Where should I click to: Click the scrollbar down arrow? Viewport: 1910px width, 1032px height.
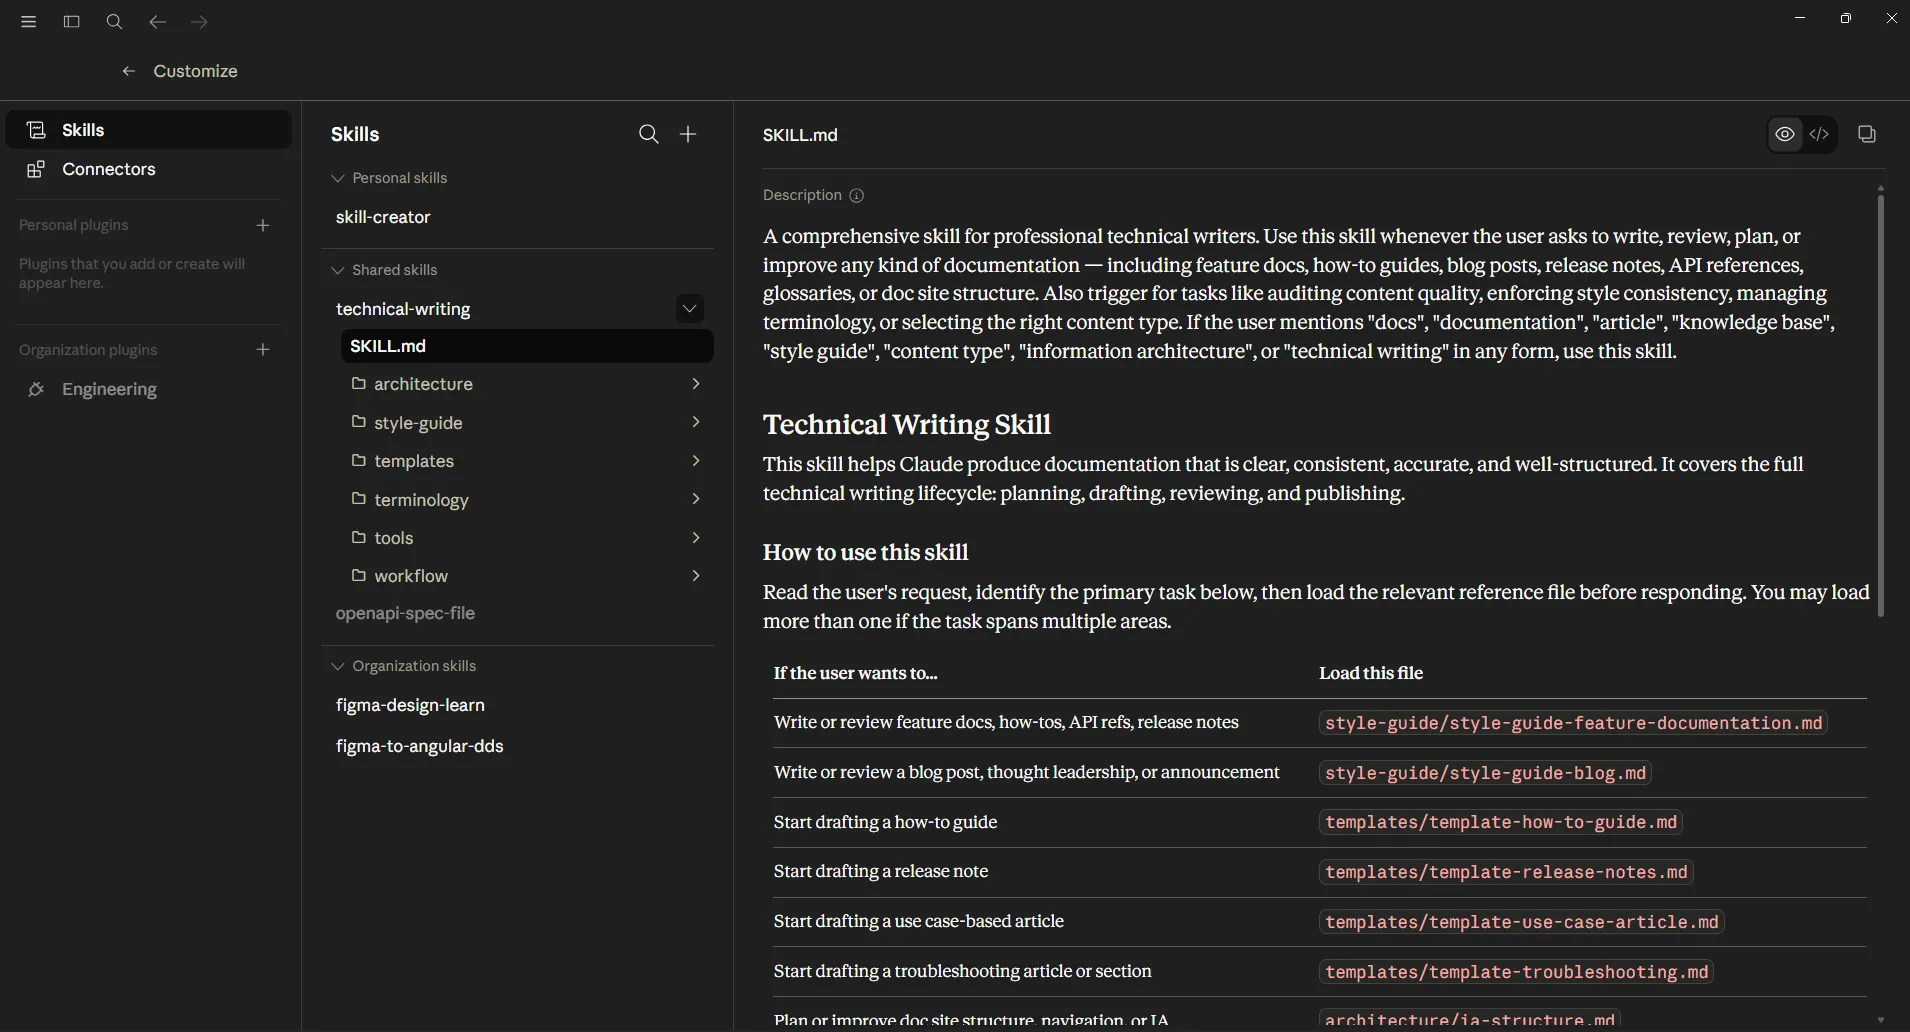click(1880, 1021)
